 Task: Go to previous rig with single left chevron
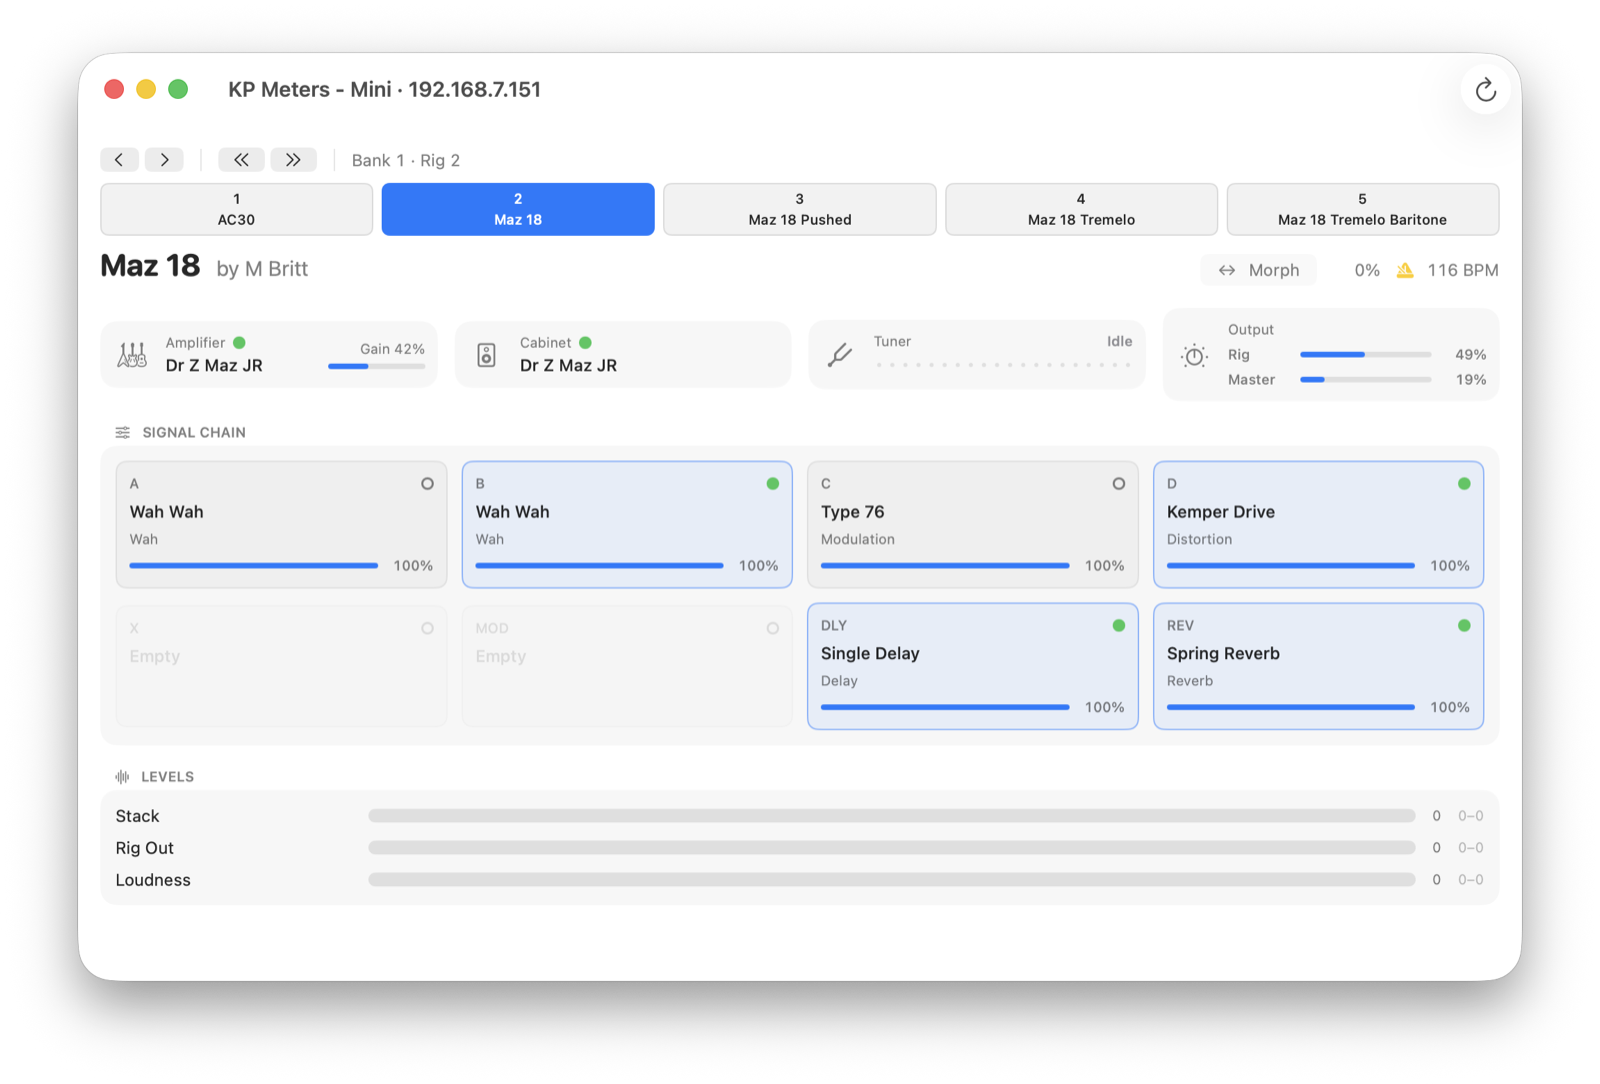point(119,160)
